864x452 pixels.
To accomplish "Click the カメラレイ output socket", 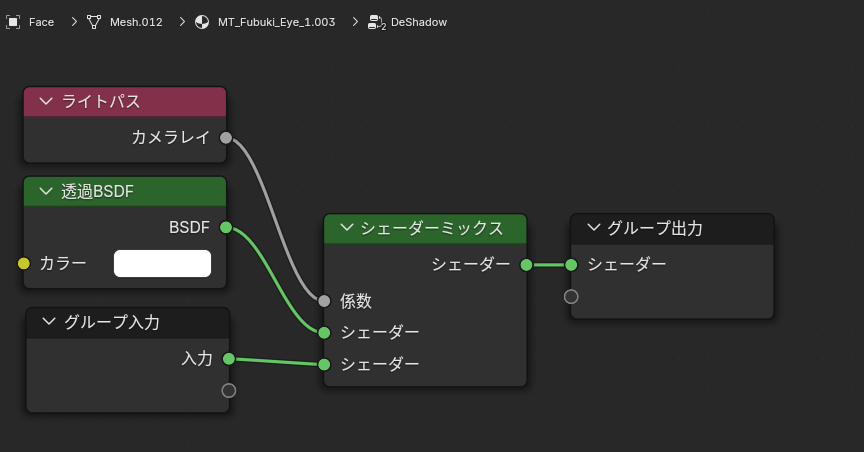I will point(226,138).
